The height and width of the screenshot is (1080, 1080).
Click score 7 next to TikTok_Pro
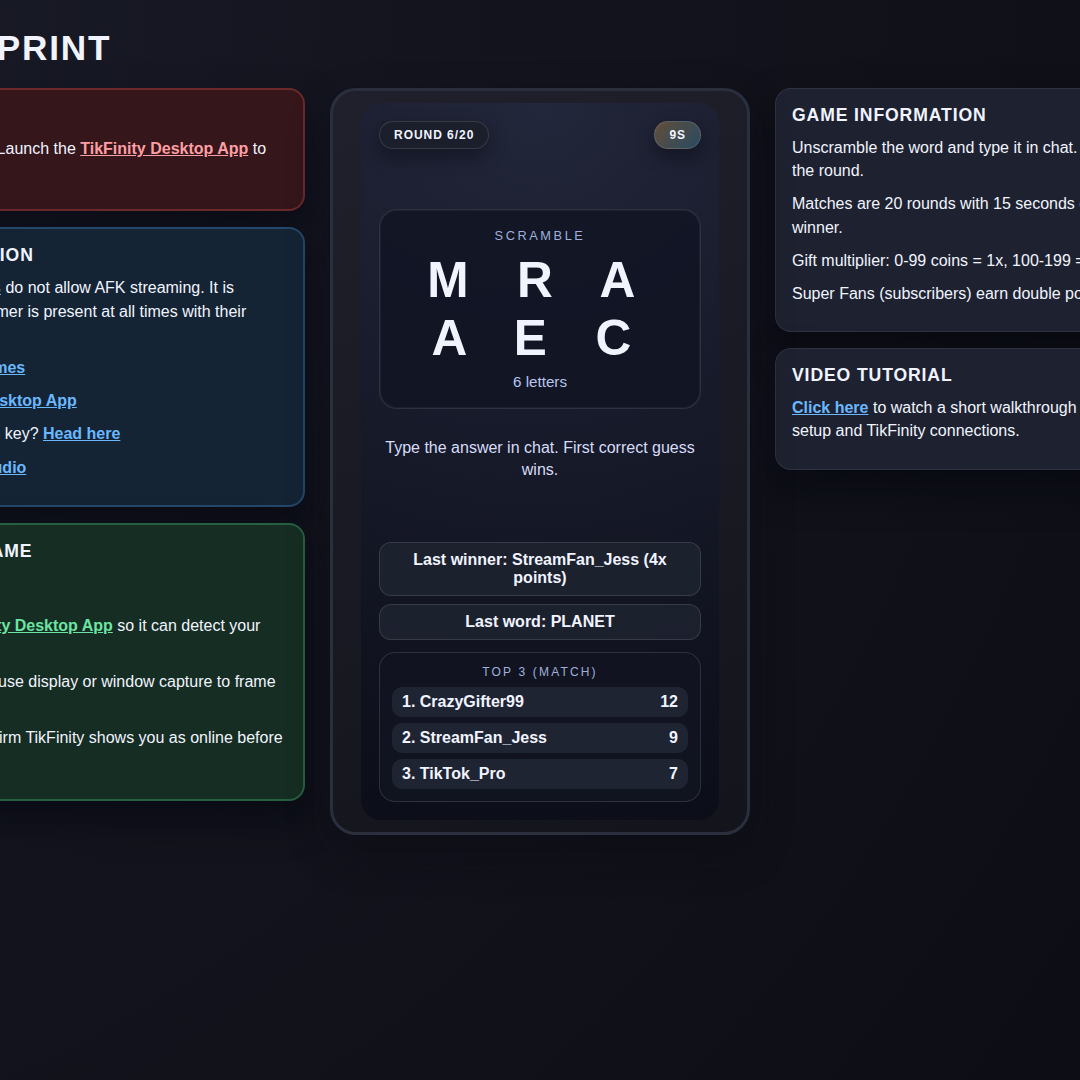pos(673,773)
